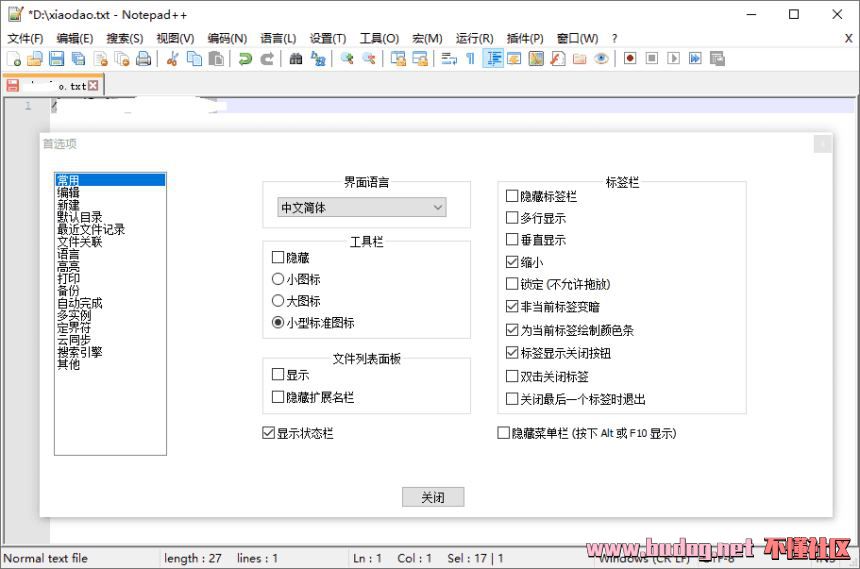Open the 插件(P) menu
Image resolution: width=860 pixels, height=569 pixels.
525,38
